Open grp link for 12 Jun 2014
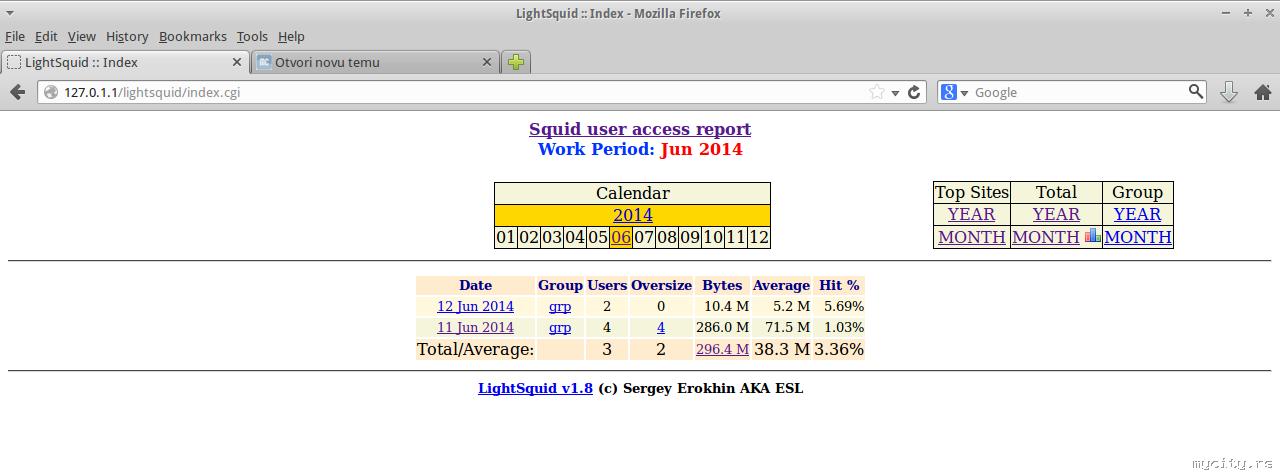Screen dimensions: 1280x476 560,306
